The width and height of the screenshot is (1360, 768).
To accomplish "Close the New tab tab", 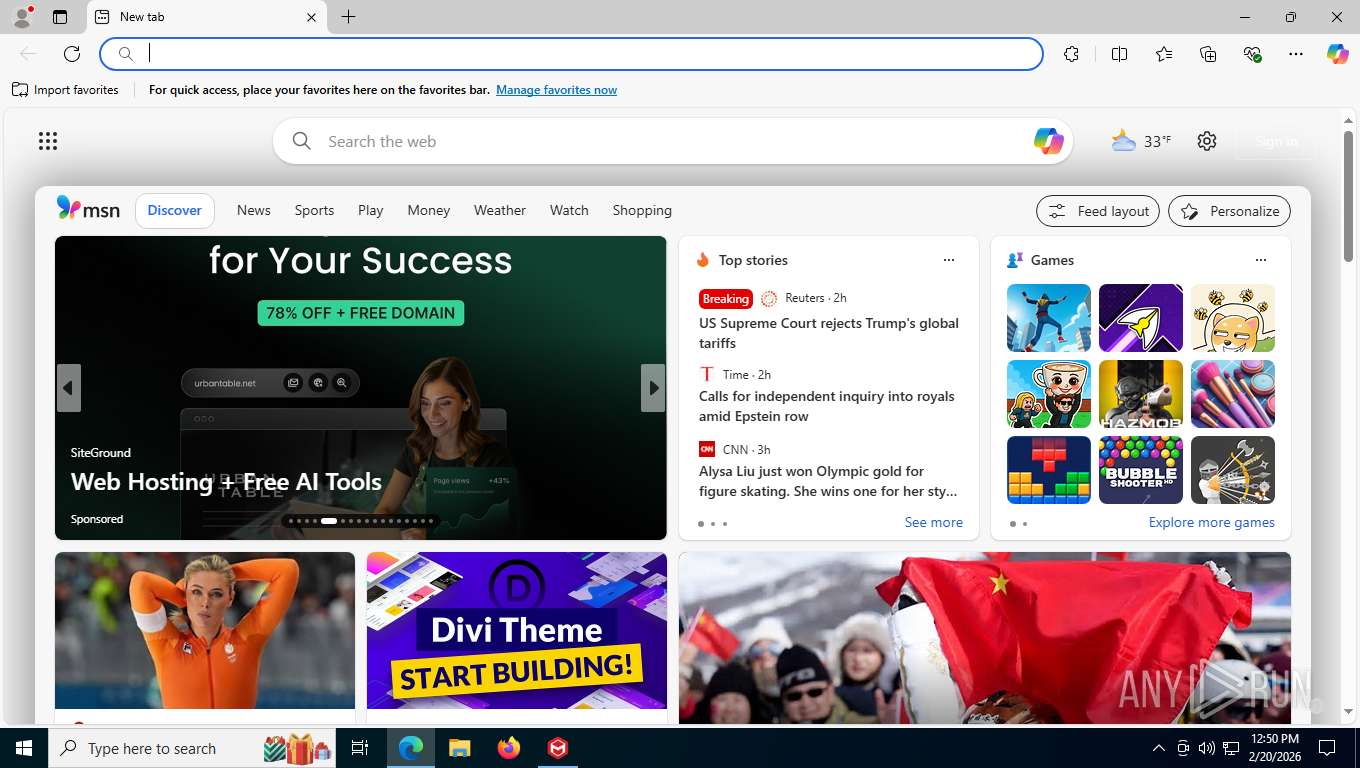I will pyautogui.click(x=311, y=17).
